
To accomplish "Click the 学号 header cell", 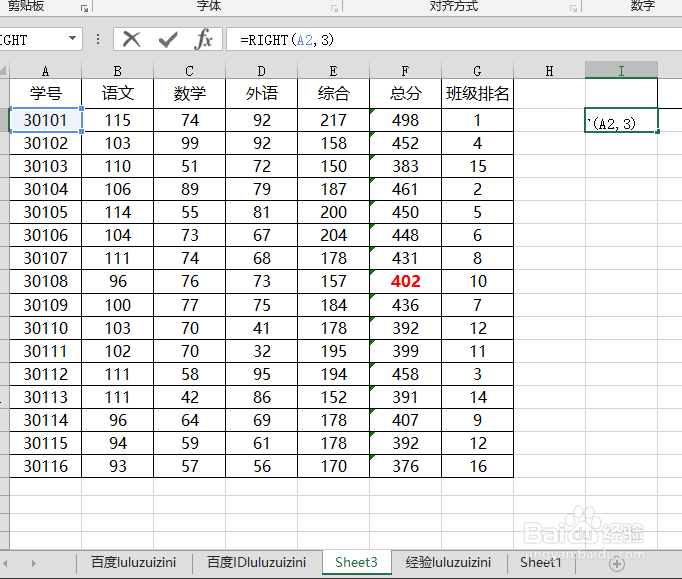I will pyautogui.click(x=45, y=94).
